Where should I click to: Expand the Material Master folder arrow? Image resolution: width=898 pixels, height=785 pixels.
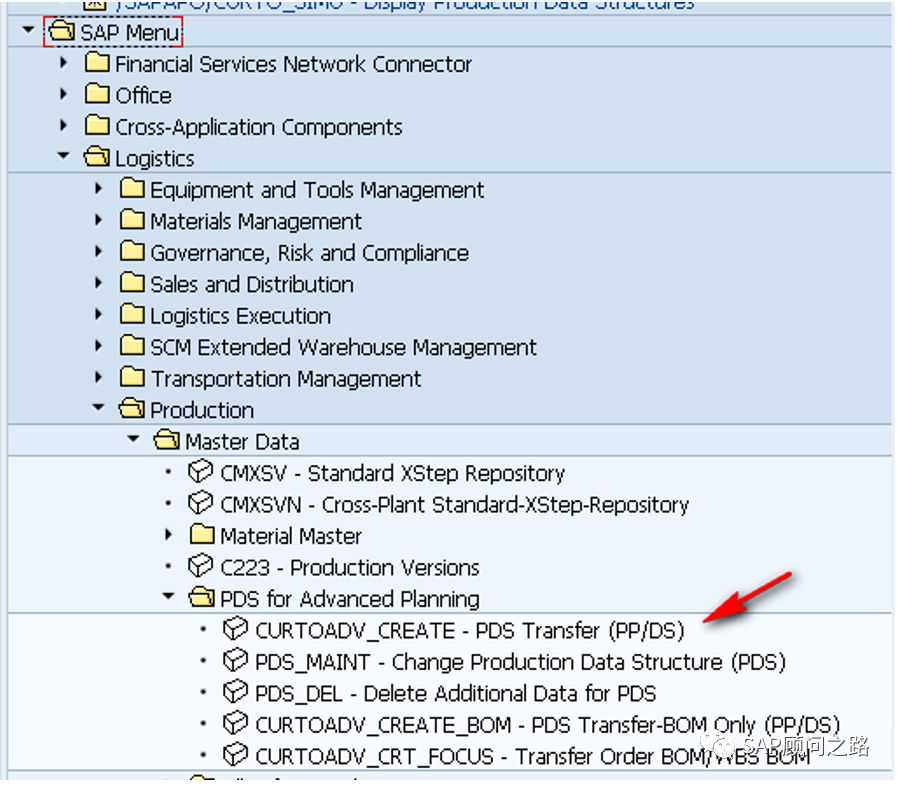(x=169, y=535)
